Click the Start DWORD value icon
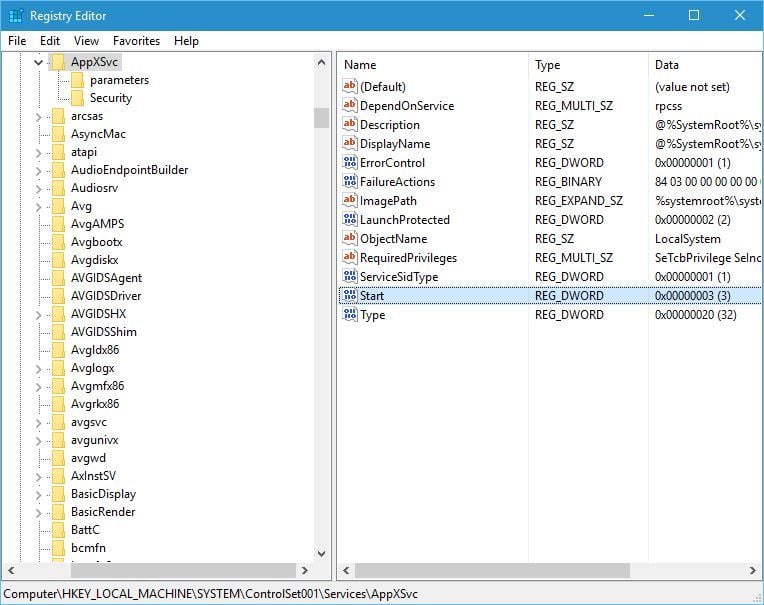 click(349, 296)
